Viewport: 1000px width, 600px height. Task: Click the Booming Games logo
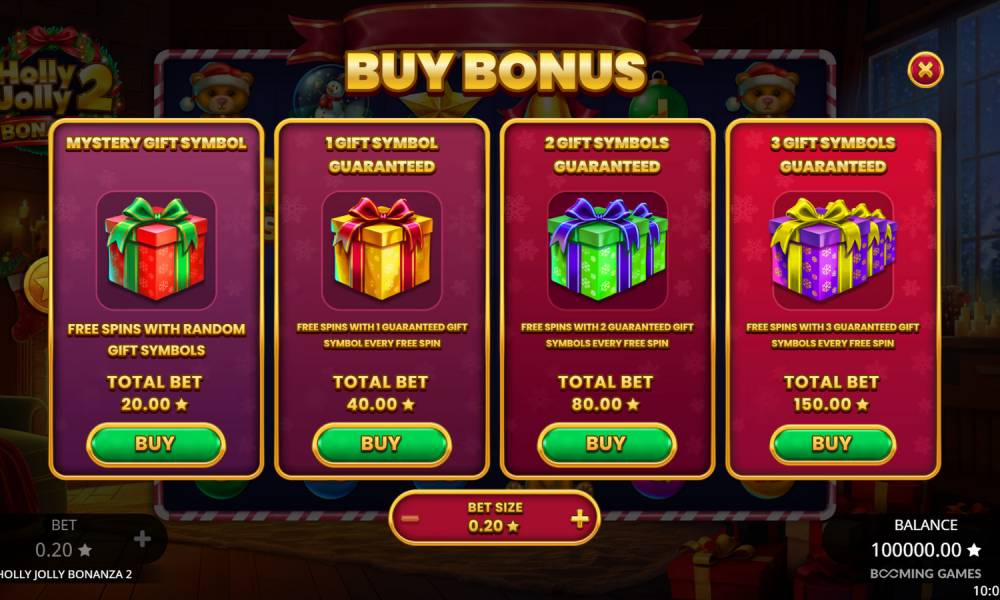click(925, 574)
